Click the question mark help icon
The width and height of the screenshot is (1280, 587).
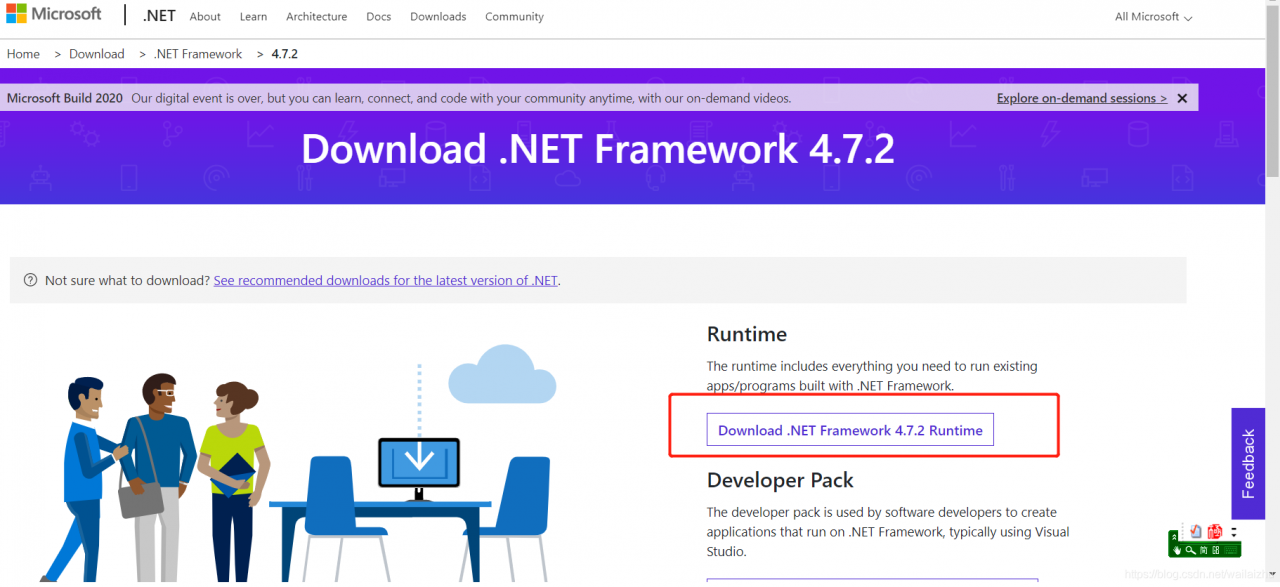coord(30,280)
